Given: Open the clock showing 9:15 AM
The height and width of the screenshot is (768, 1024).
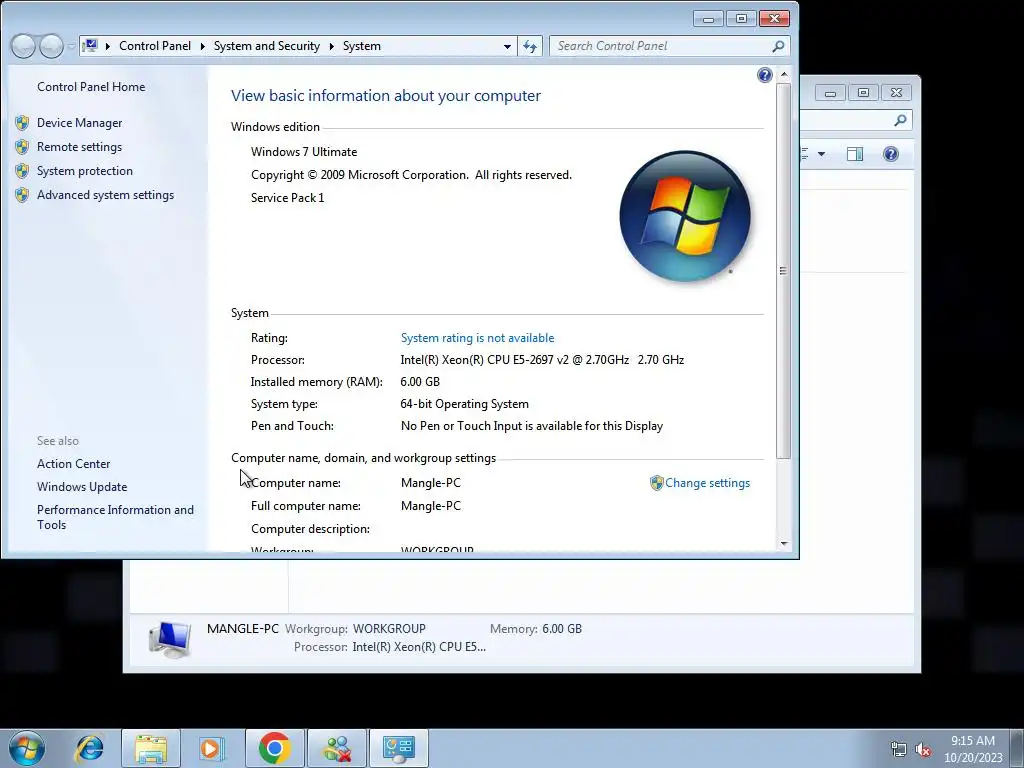Looking at the screenshot, I should click(973, 749).
